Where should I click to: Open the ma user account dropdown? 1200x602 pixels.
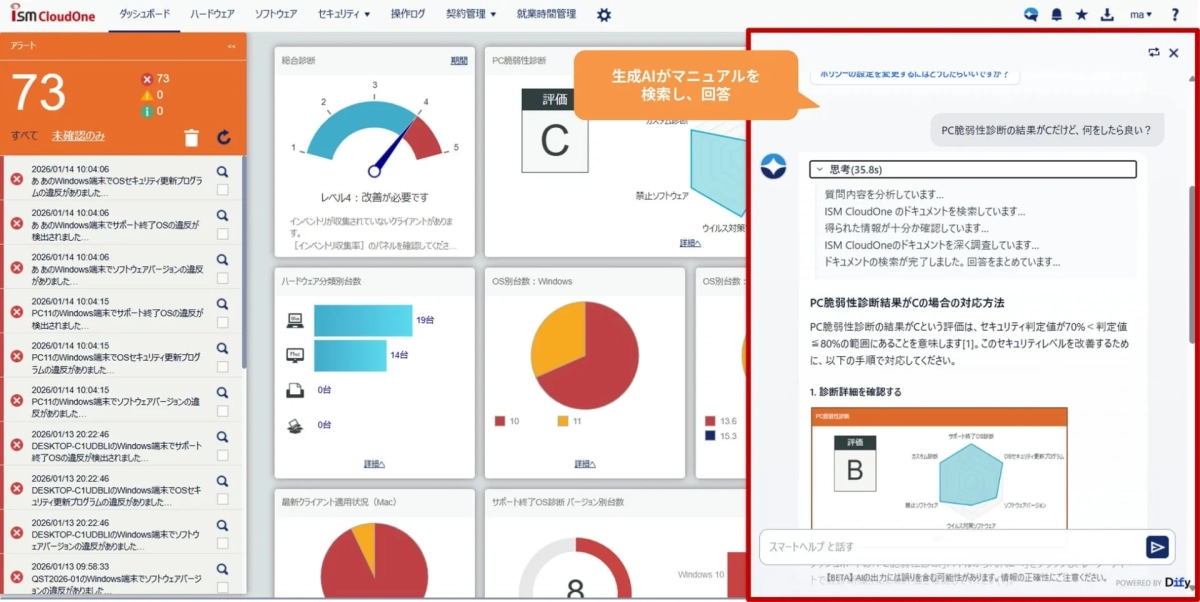pyautogui.click(x=1139, y=14)
